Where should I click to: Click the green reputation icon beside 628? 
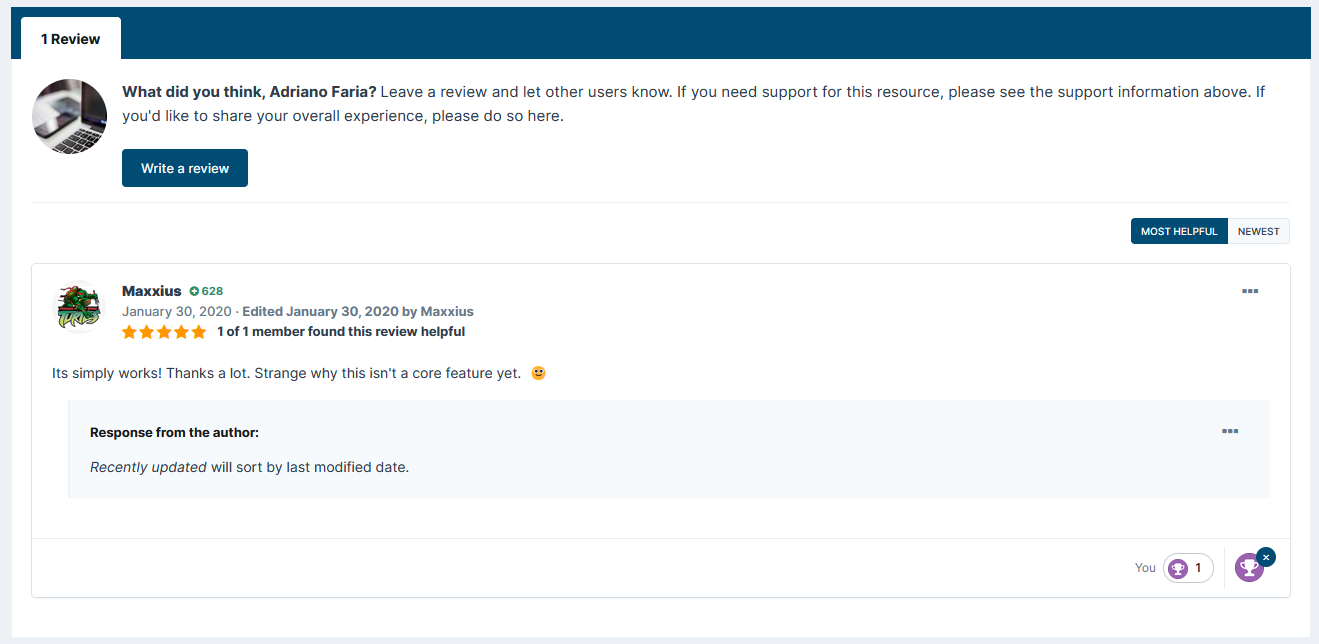[x=194, y=292]
